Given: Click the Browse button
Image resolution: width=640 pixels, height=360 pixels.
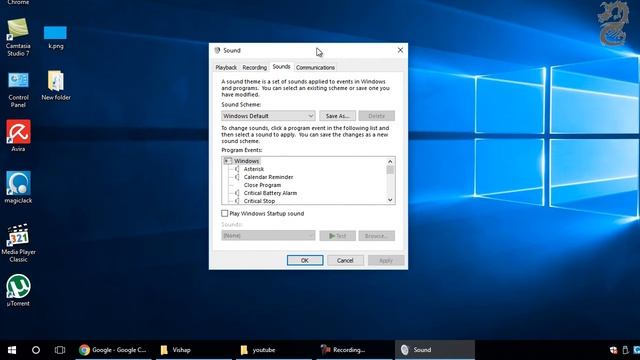Looking at the screenshot, I should [x=376, y=236].
